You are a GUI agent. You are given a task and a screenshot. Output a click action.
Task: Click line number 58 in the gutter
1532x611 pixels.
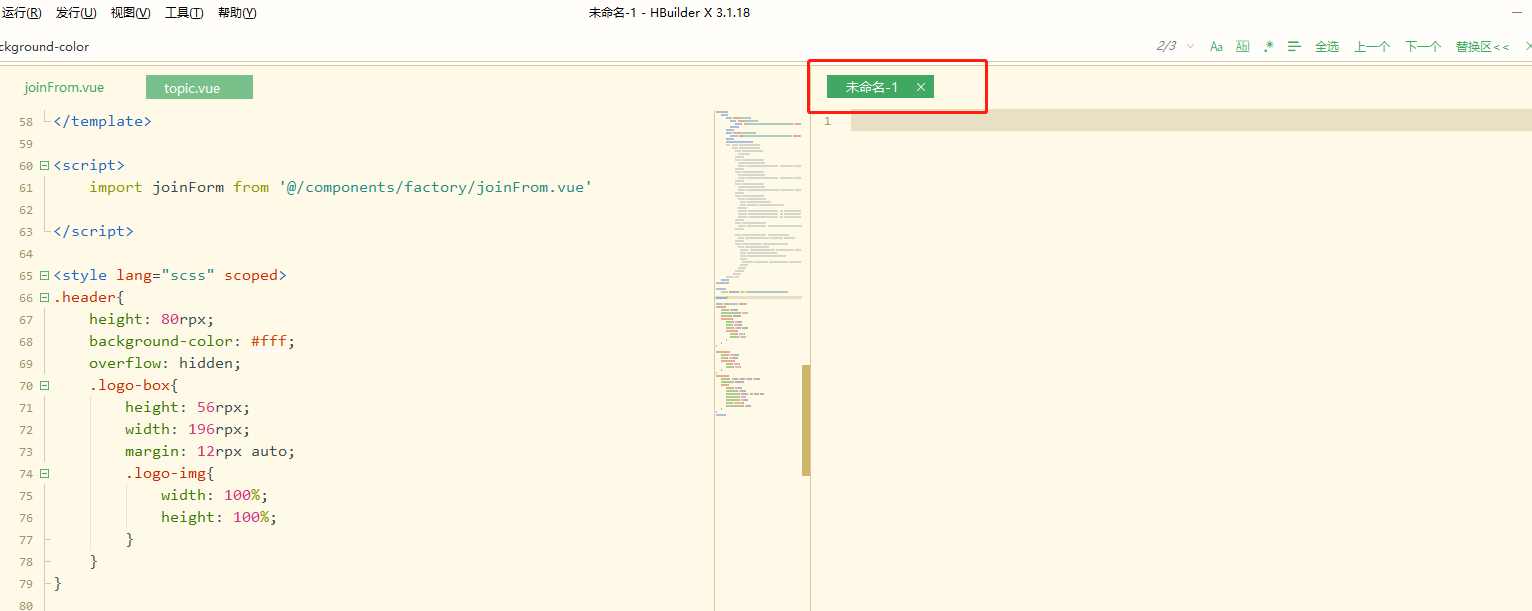pyautogui.click(x=26, y=121)
